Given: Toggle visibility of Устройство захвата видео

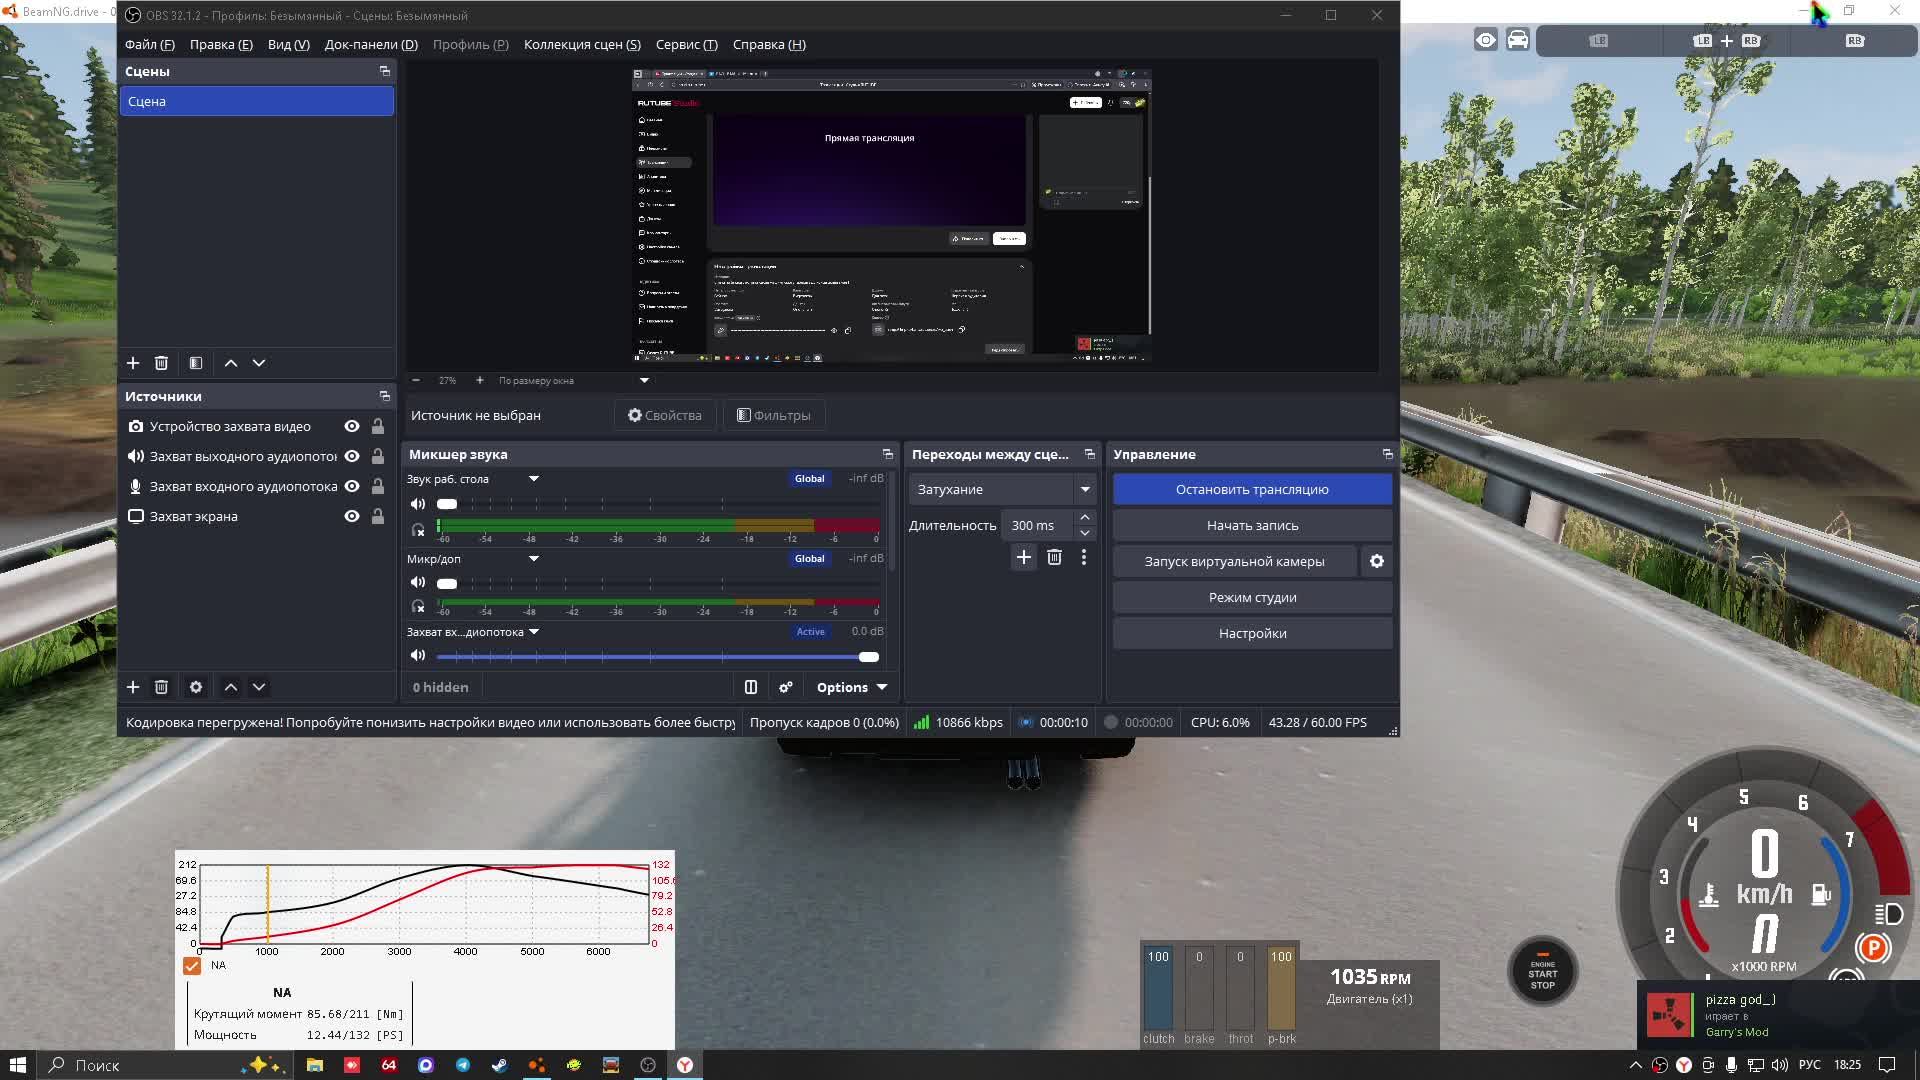Looking at the screenshot, I should (352, 426).
